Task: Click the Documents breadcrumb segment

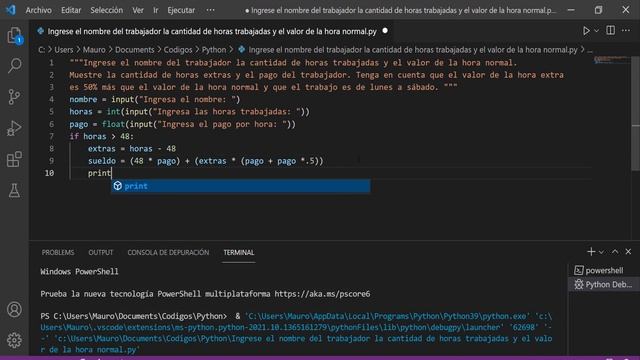Action: (x=135, y=50)
